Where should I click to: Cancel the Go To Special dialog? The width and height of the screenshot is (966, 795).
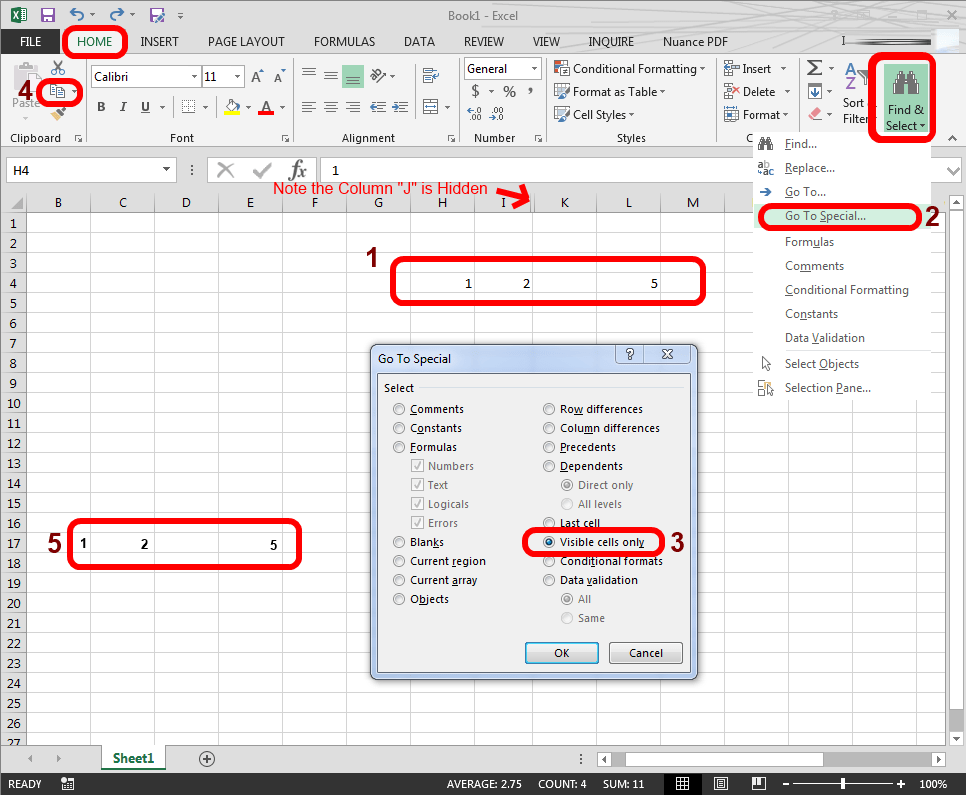pos(645,652)
